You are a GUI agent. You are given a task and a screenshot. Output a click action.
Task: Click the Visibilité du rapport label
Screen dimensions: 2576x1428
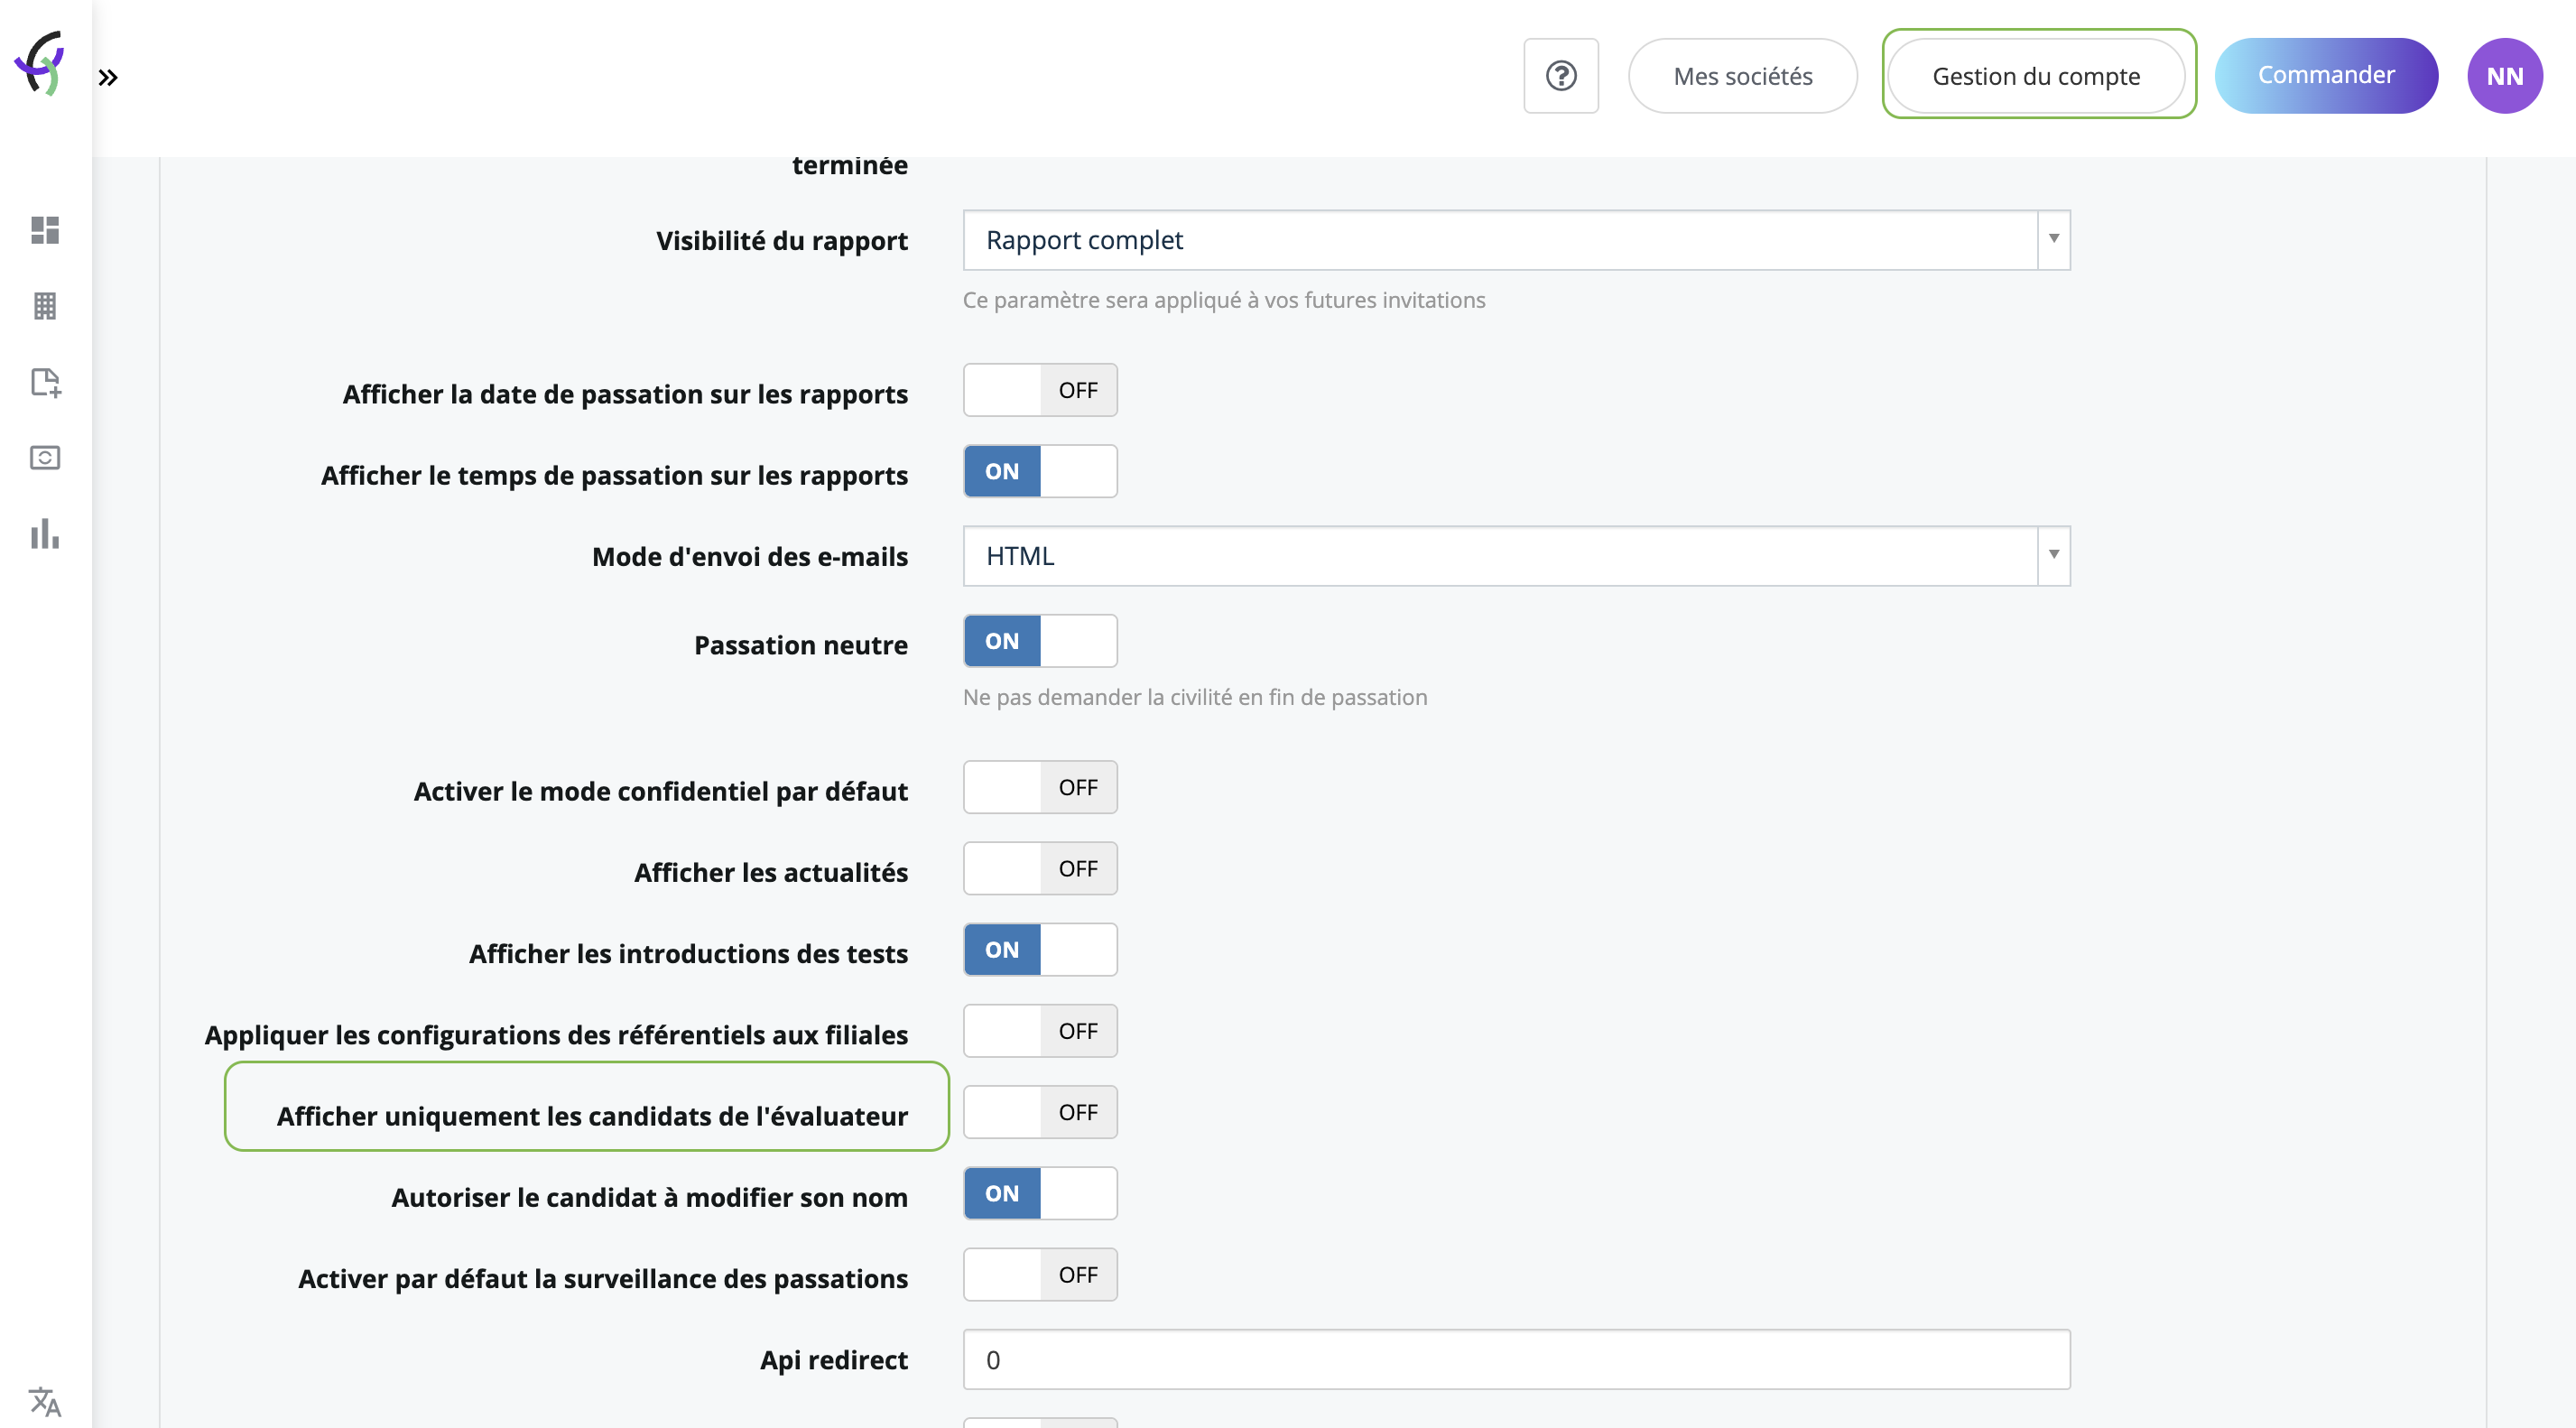click(x=782, y=241)
